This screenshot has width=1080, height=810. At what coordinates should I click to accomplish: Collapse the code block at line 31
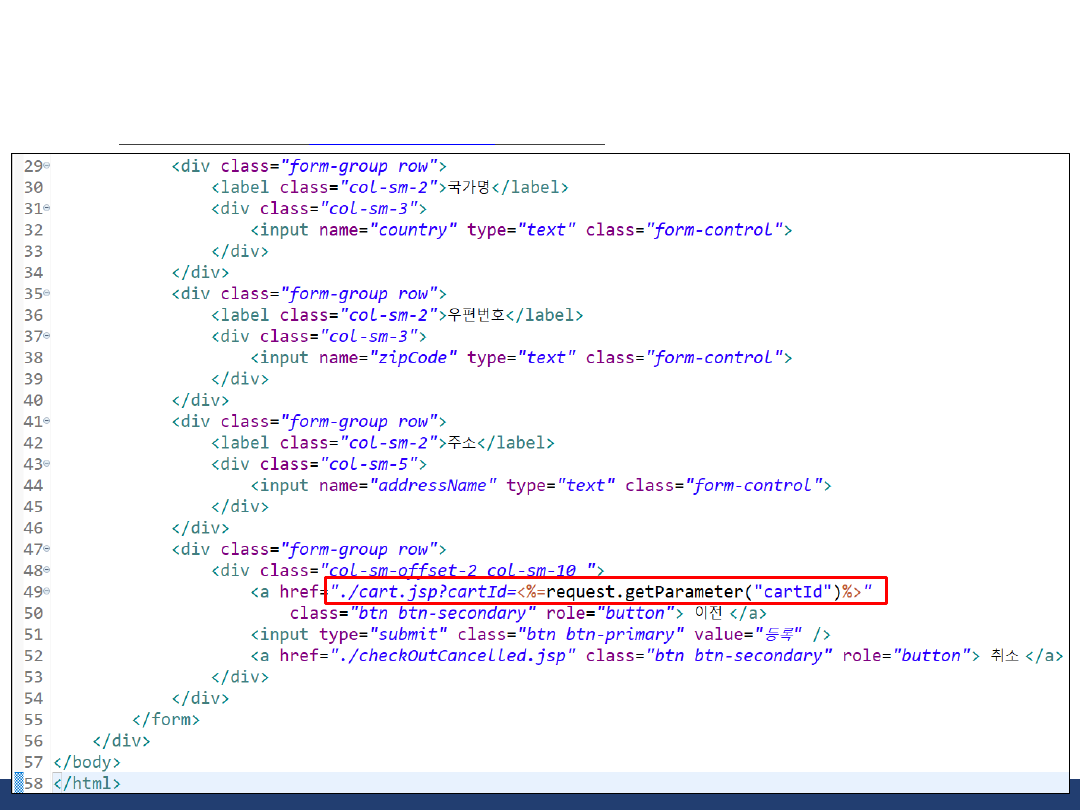coord(47,208)
